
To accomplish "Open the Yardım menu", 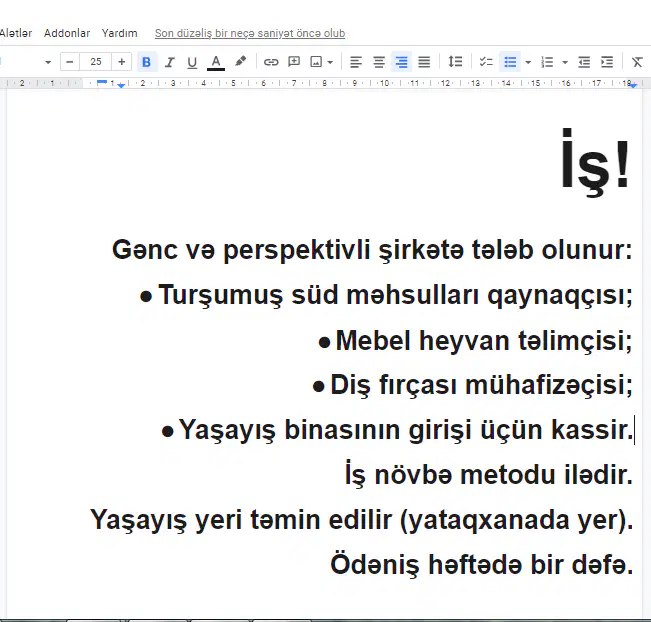I will click(120, 33).
